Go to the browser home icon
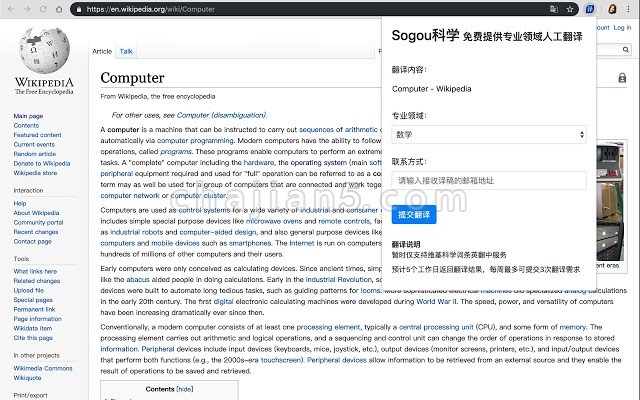The height and width of the screenshot is (400, 640). click(x=59, y=9)
